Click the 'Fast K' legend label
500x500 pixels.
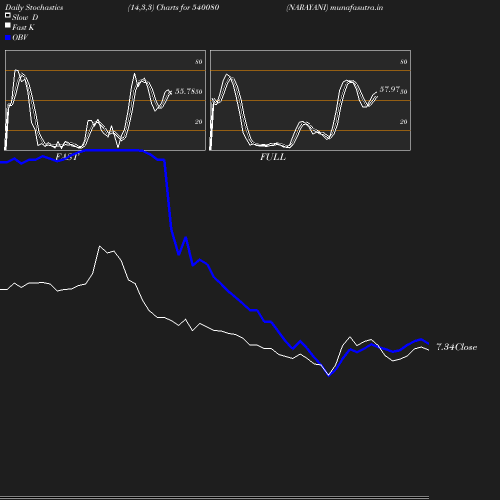(x=23, y=27)
